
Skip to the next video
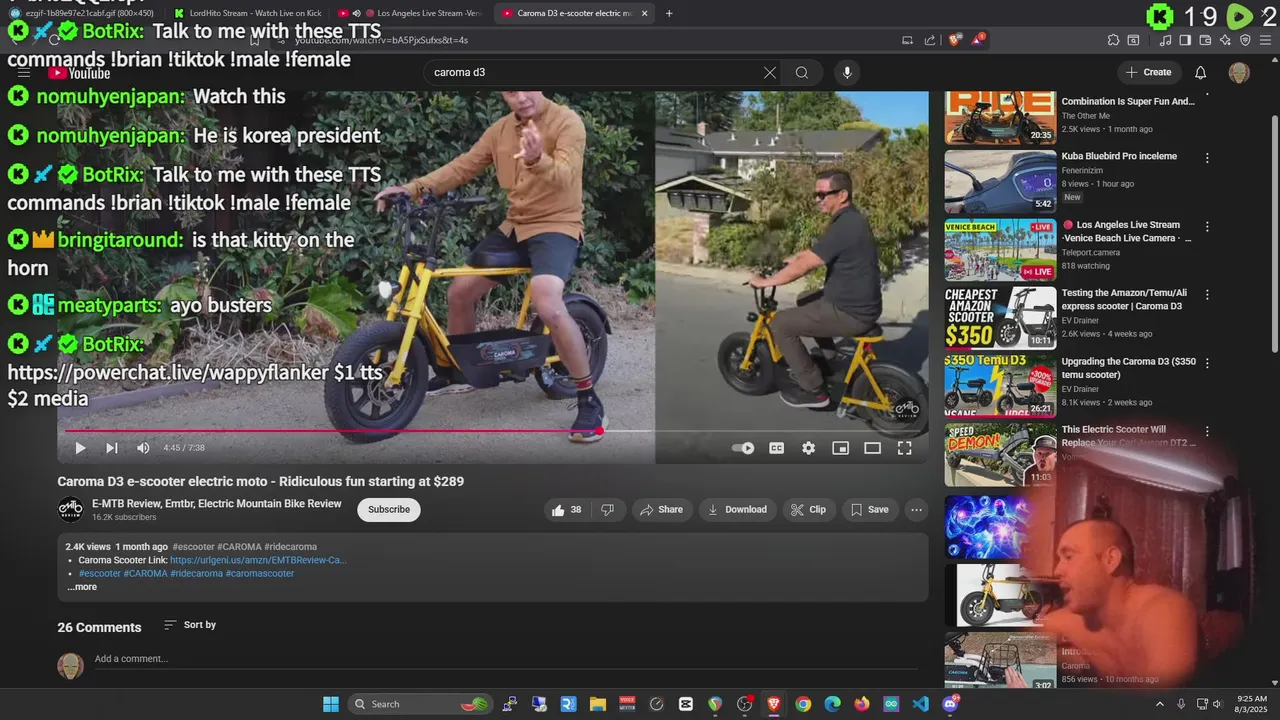[x=112, y=448]
